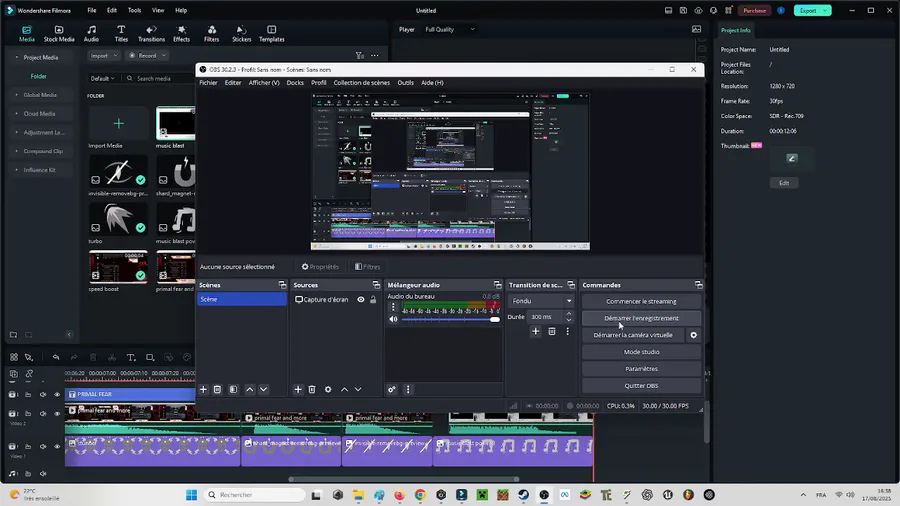
Task: Click Search media field in Filmora
Action: coord(162,79)
